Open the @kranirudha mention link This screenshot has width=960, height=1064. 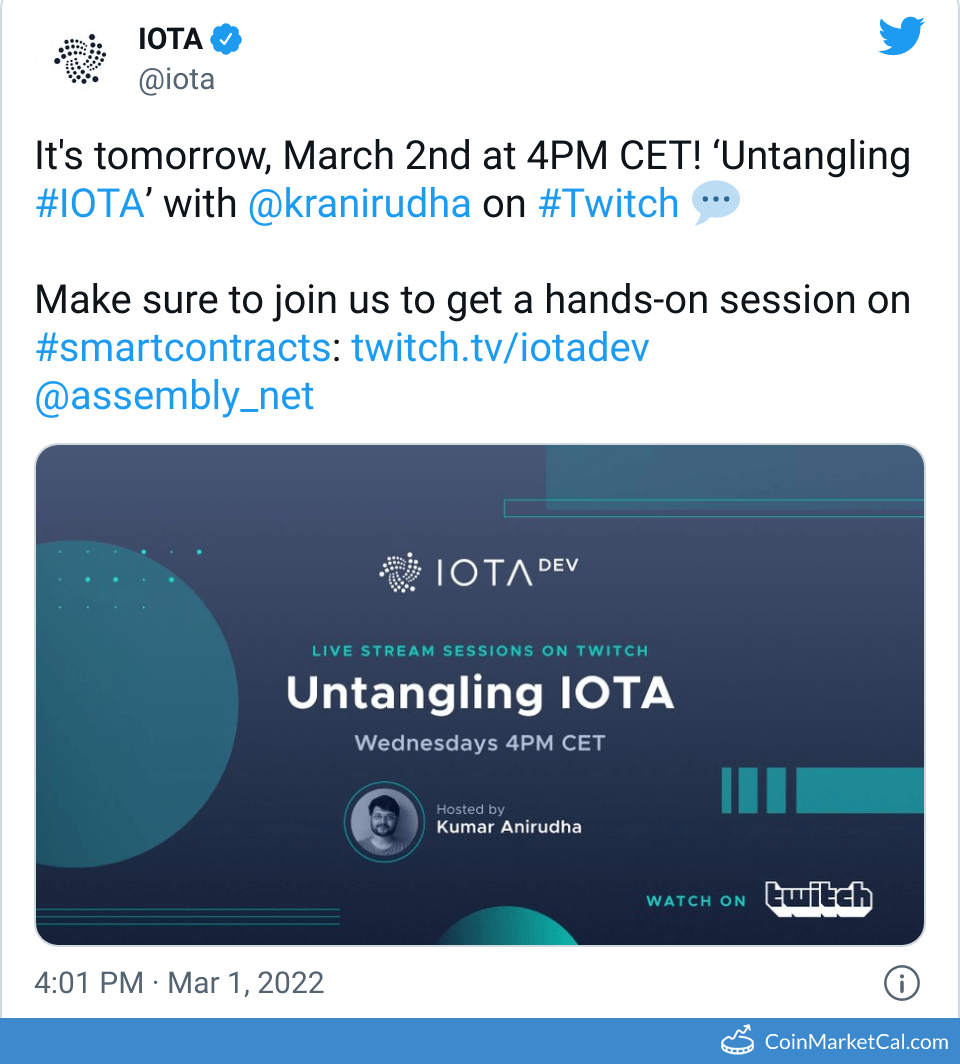point(359,204)
